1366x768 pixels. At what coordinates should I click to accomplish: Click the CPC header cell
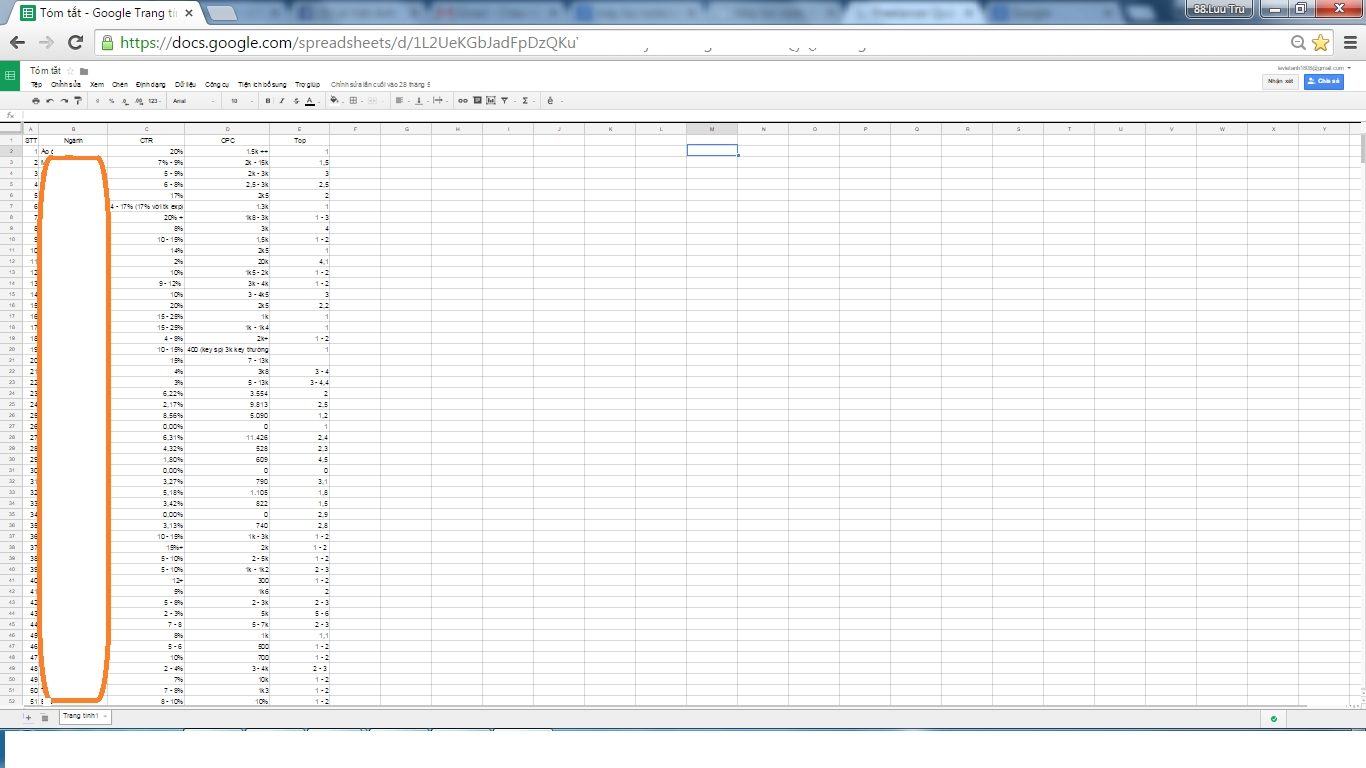[228, 140]
